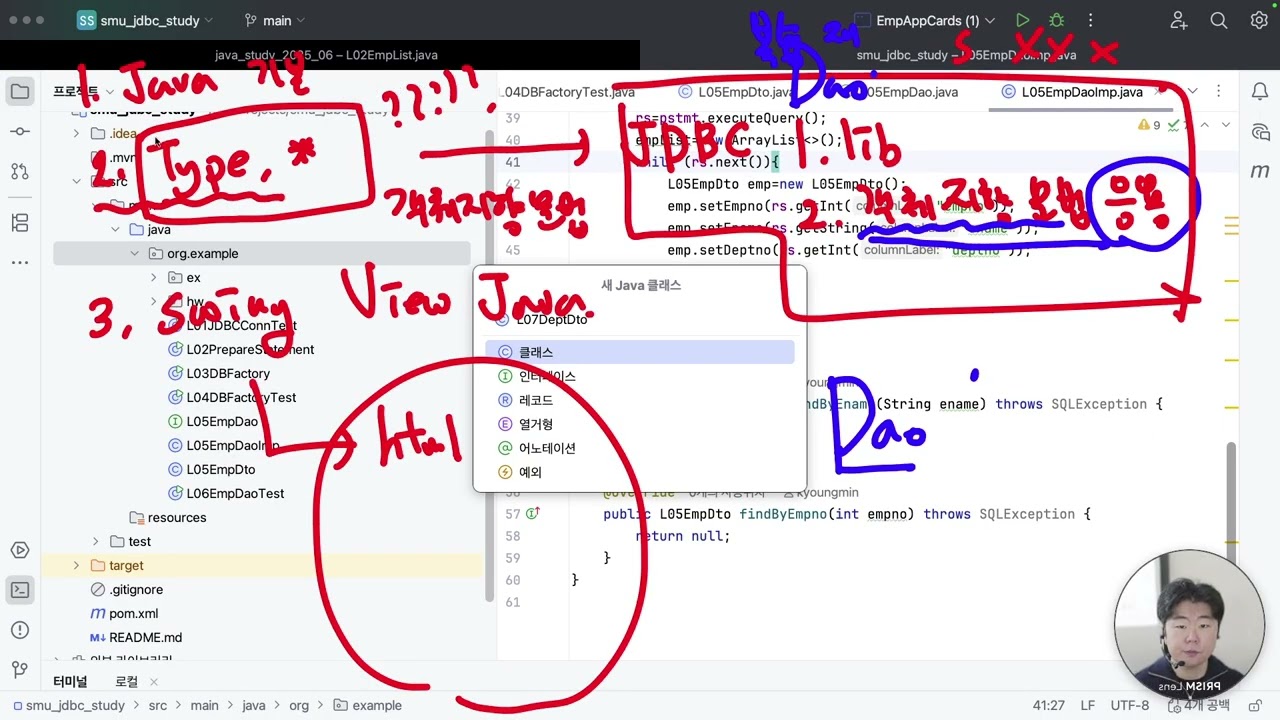Click the gutter implements marker on line 57
The image size is (1280, 720).
coord(533,514)
